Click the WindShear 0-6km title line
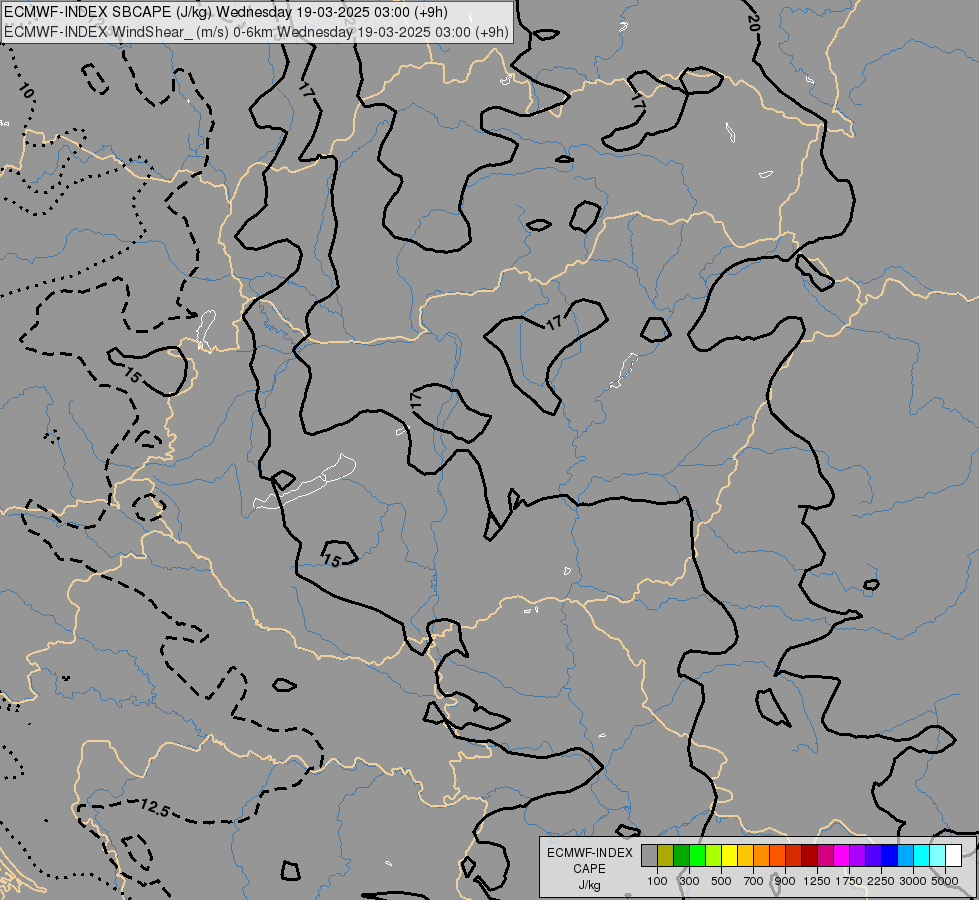The height and width of the screenshot is (900, 979). (257, 32)
